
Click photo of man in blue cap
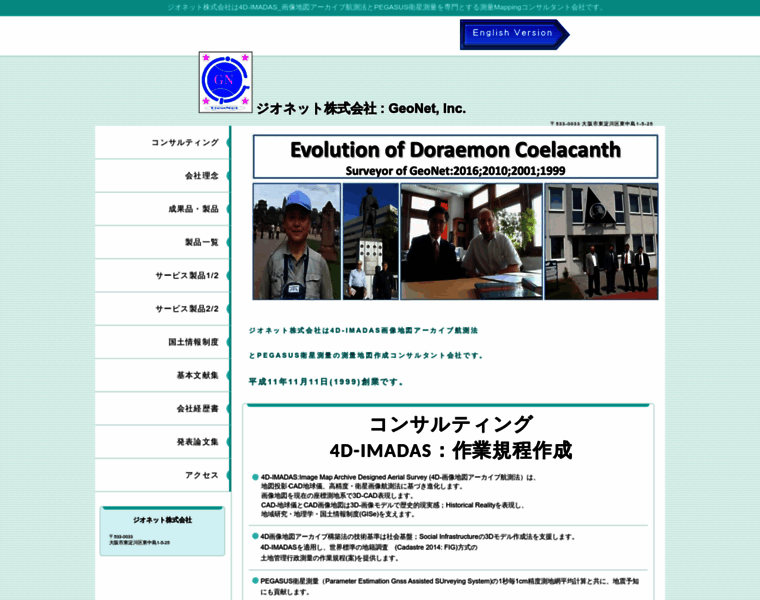coord(297,241)
